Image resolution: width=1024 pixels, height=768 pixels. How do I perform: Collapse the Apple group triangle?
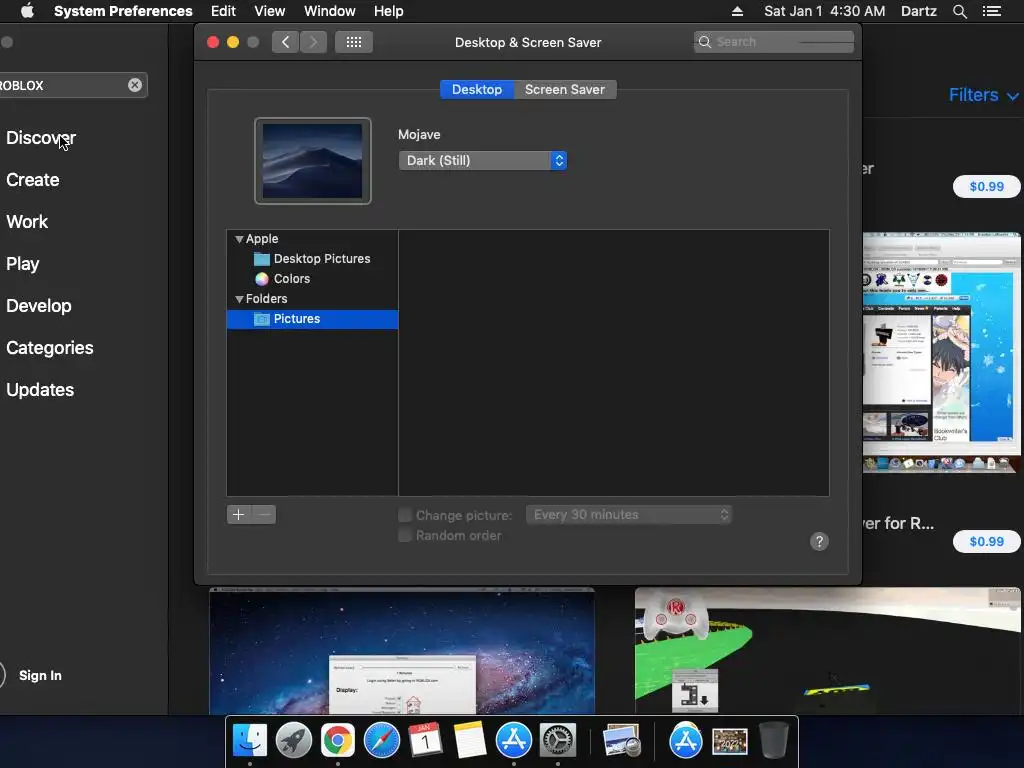point(239,239)
